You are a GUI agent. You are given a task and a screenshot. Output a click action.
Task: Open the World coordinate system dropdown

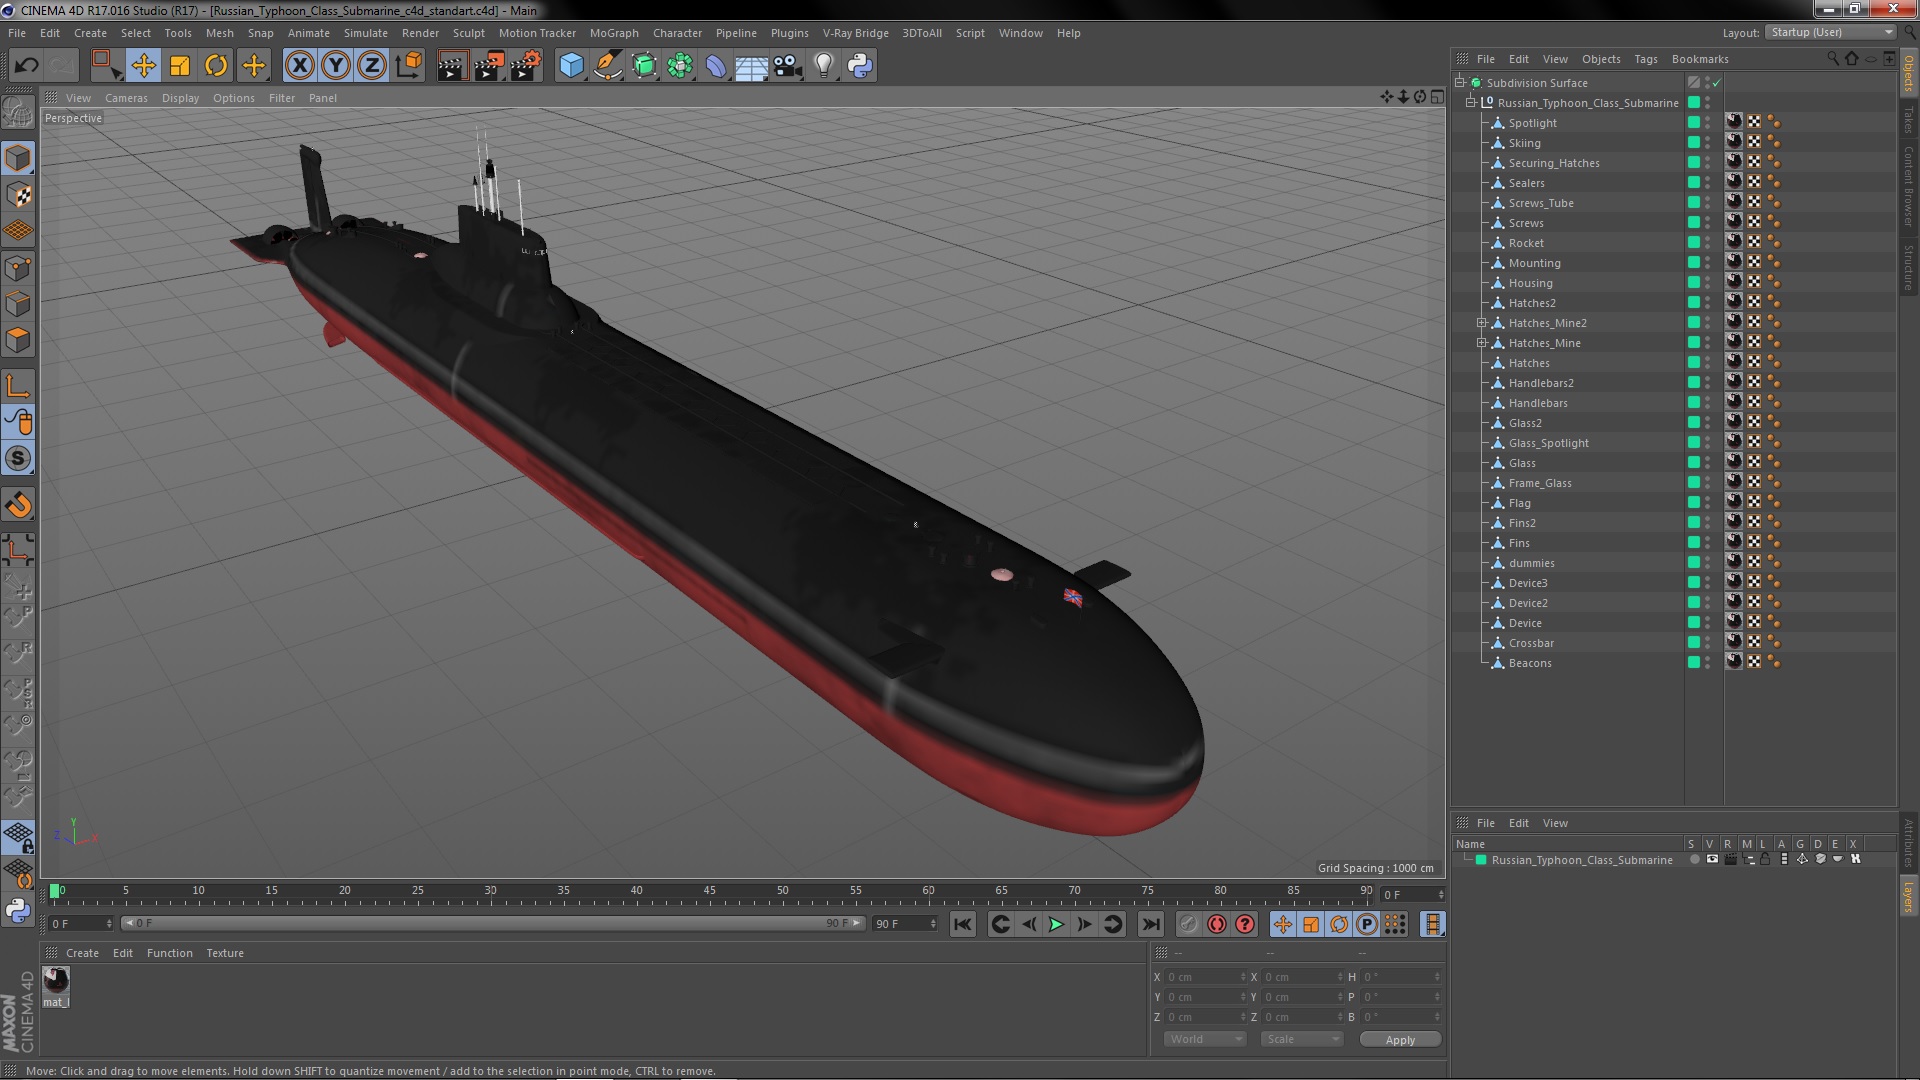point(1205,1039)
